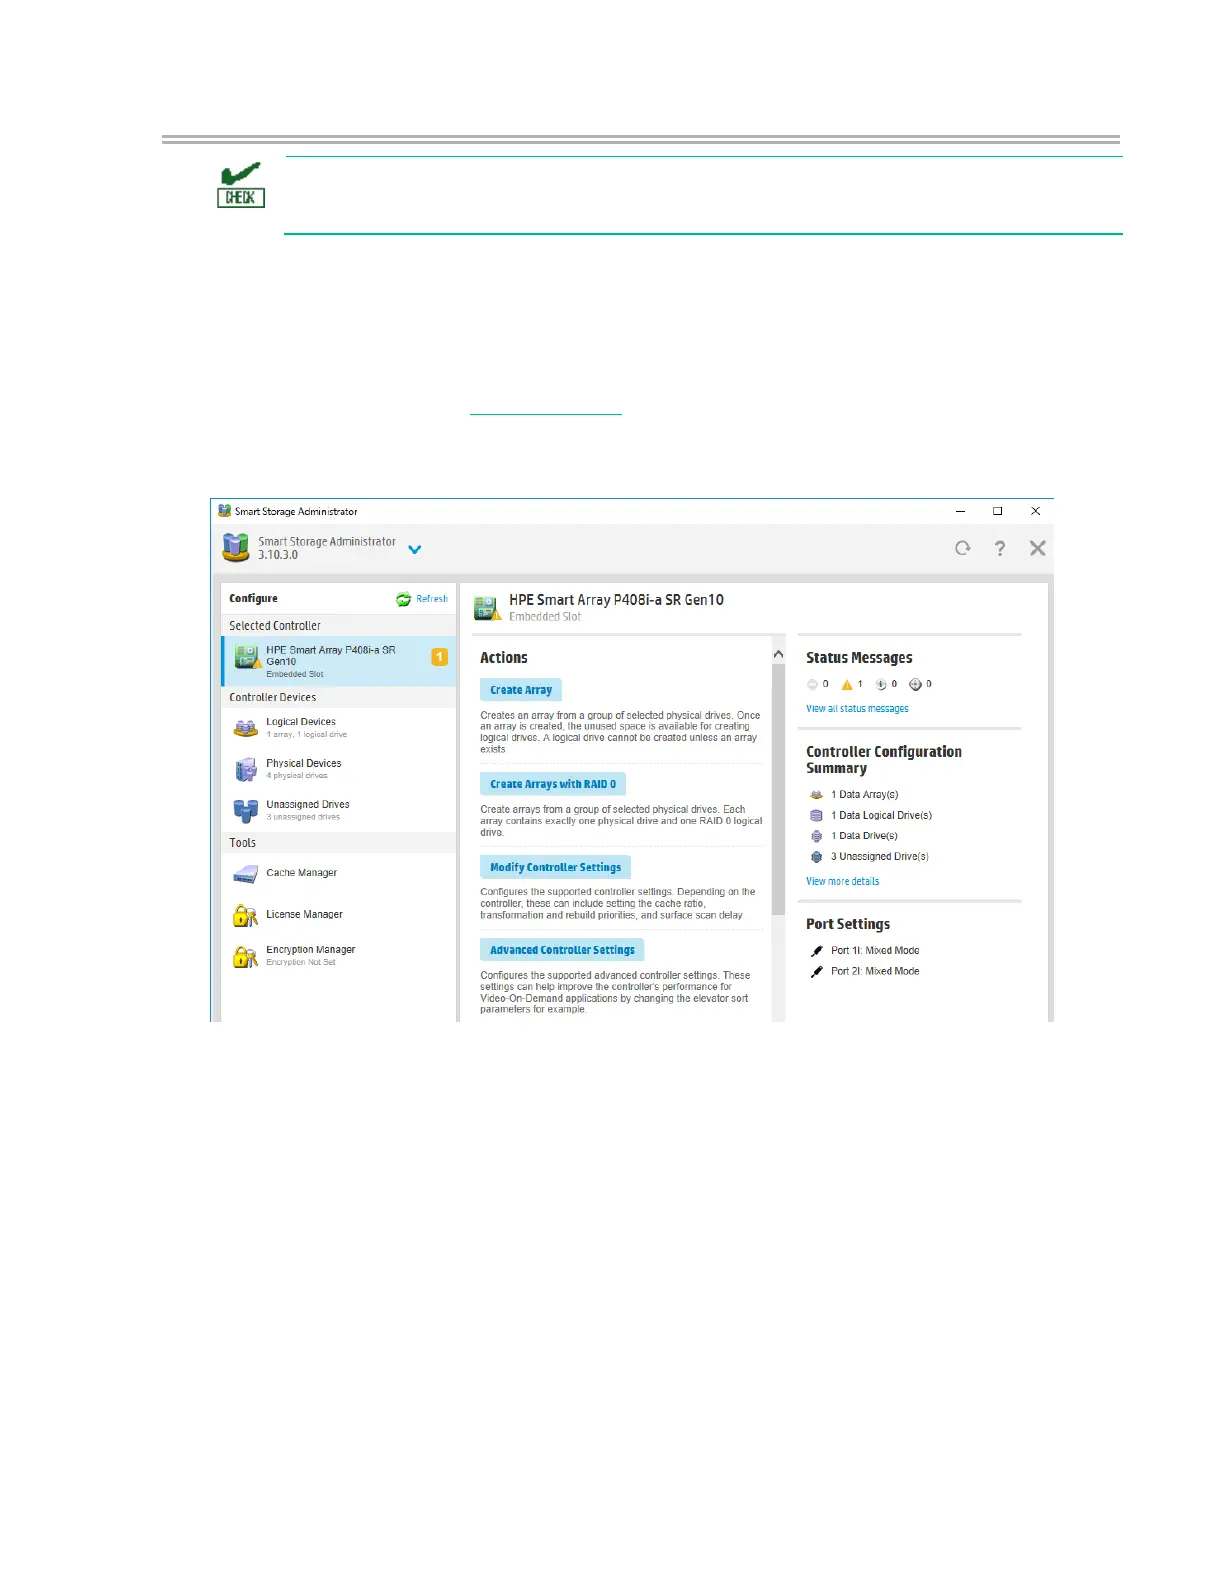Click Create Arrays with RAID 0 button
Screen dimensions: 1224x1584
pyautogui.click(x=553, y=784)
